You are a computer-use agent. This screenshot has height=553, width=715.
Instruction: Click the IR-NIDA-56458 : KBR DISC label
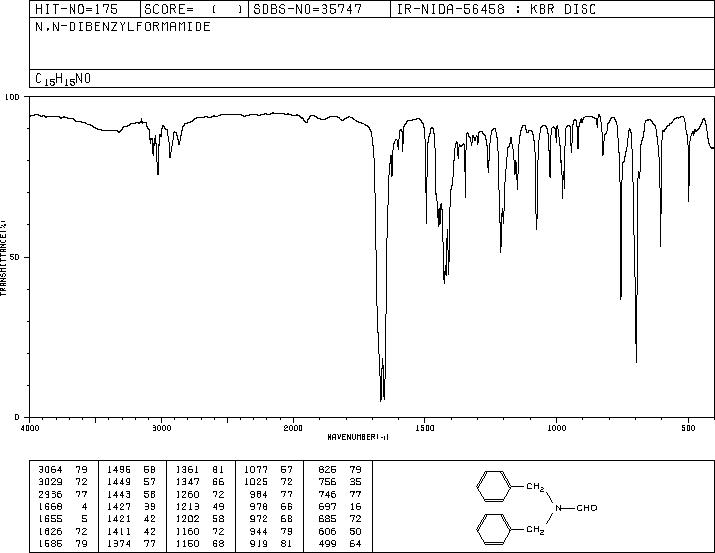[496, 9]
